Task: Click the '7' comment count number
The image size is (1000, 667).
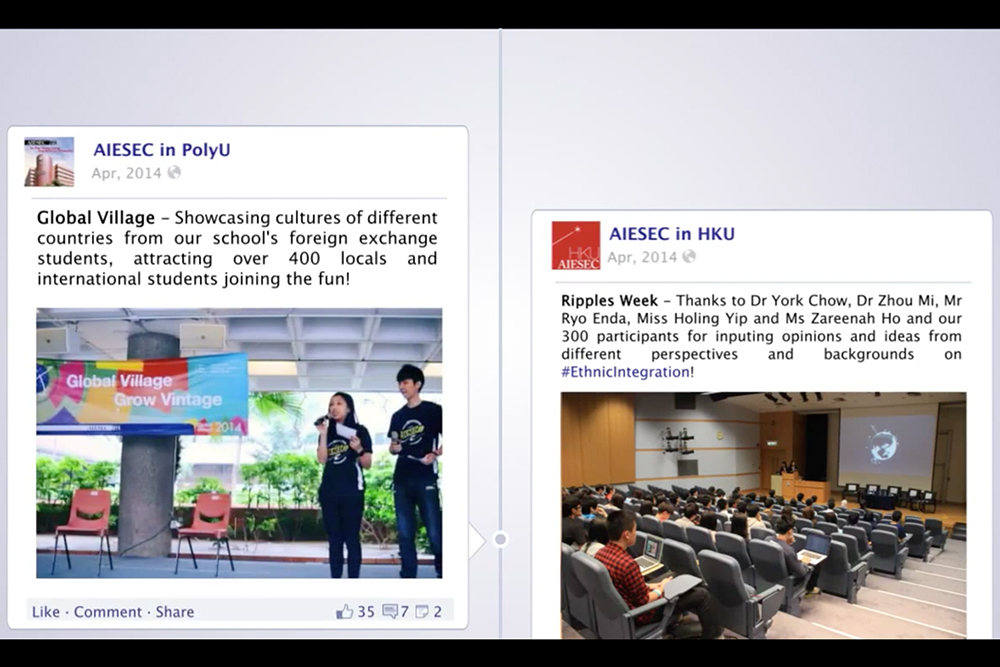Action: point(404,612)
